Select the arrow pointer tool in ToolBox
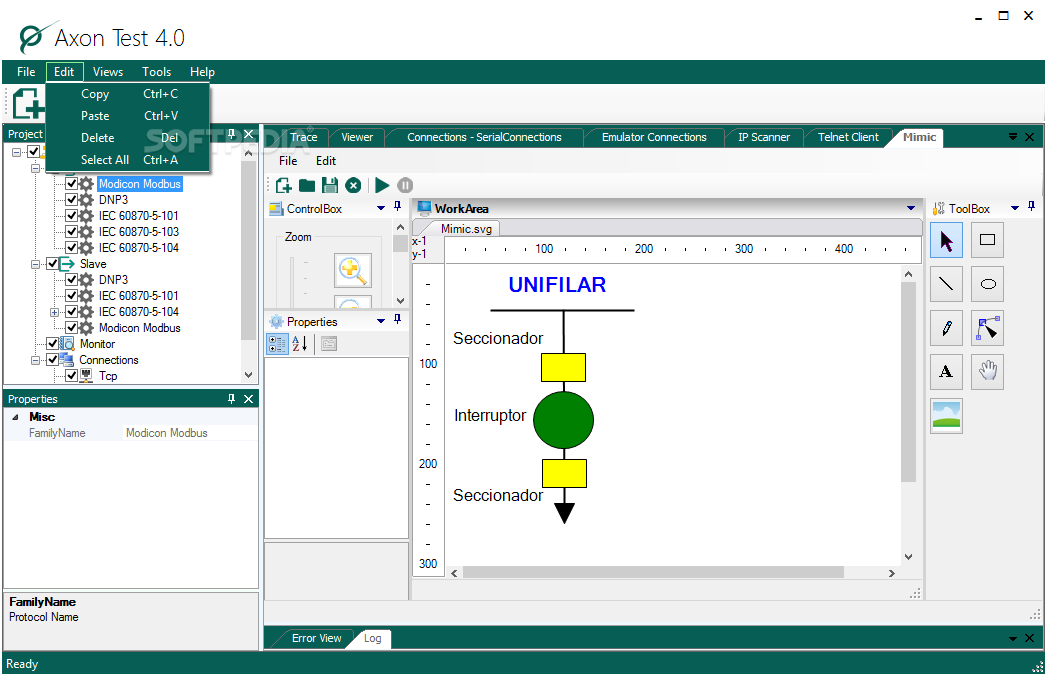Screen dimensions: 1047x678 946,240
